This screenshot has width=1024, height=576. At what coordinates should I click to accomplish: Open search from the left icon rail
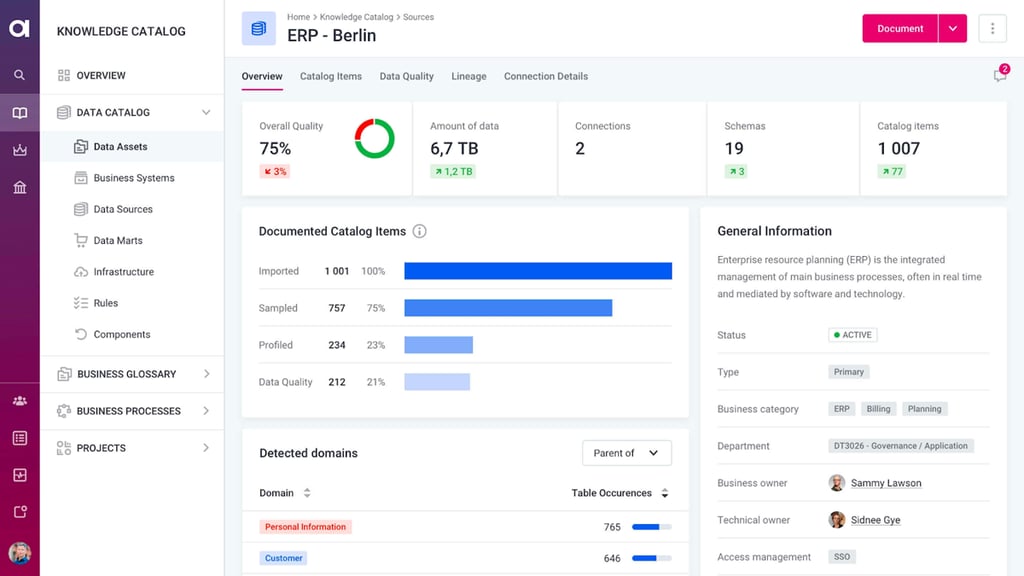coord(20,75)
